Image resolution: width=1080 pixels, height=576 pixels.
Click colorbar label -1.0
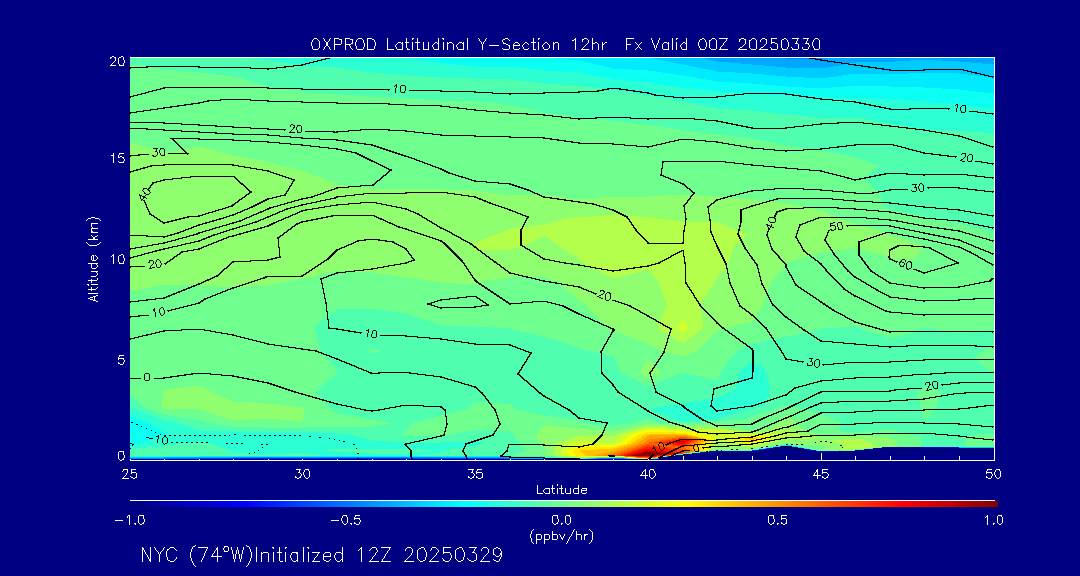click(129, 520)
